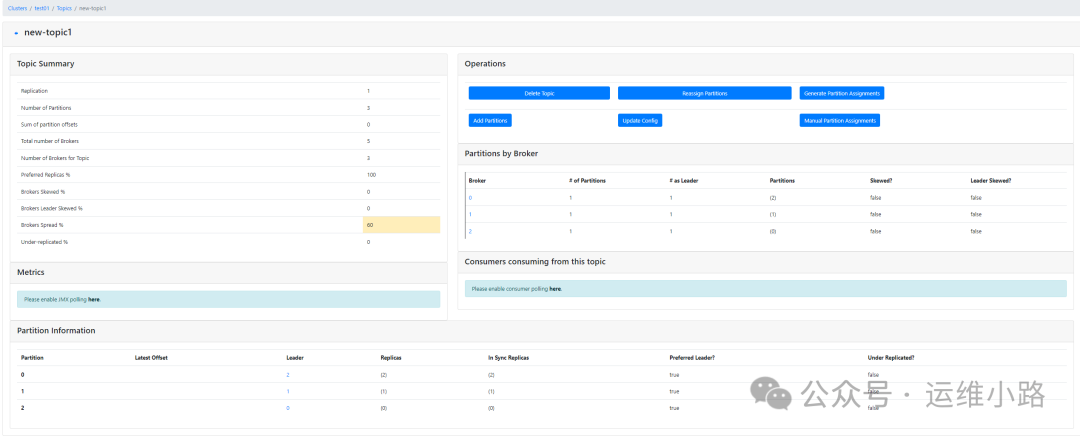
Task: Open the Topics breadcrumb link
Action: (x=64, y=8)
